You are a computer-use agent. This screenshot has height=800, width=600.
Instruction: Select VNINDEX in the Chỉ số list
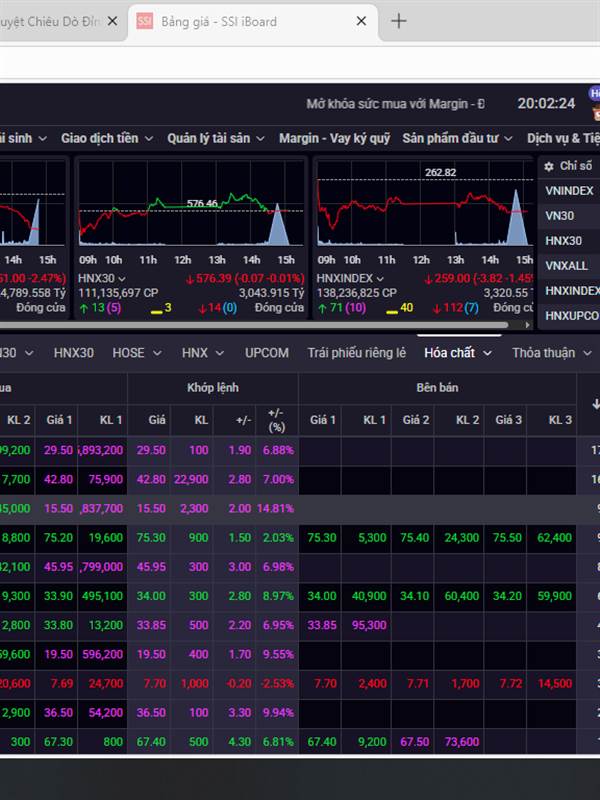click(x=569, y=190)
